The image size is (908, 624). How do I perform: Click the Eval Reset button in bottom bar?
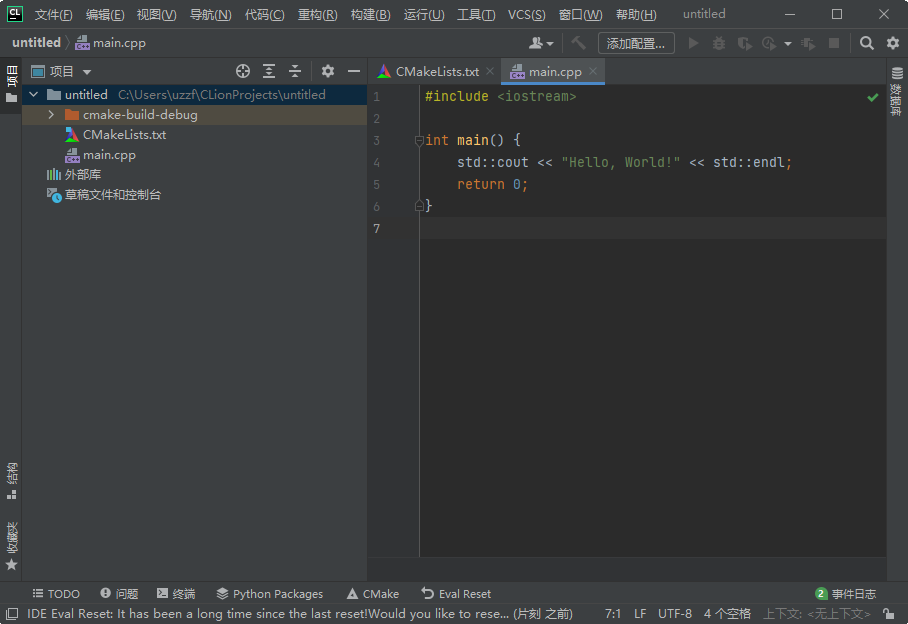click(x=456, y=594)
